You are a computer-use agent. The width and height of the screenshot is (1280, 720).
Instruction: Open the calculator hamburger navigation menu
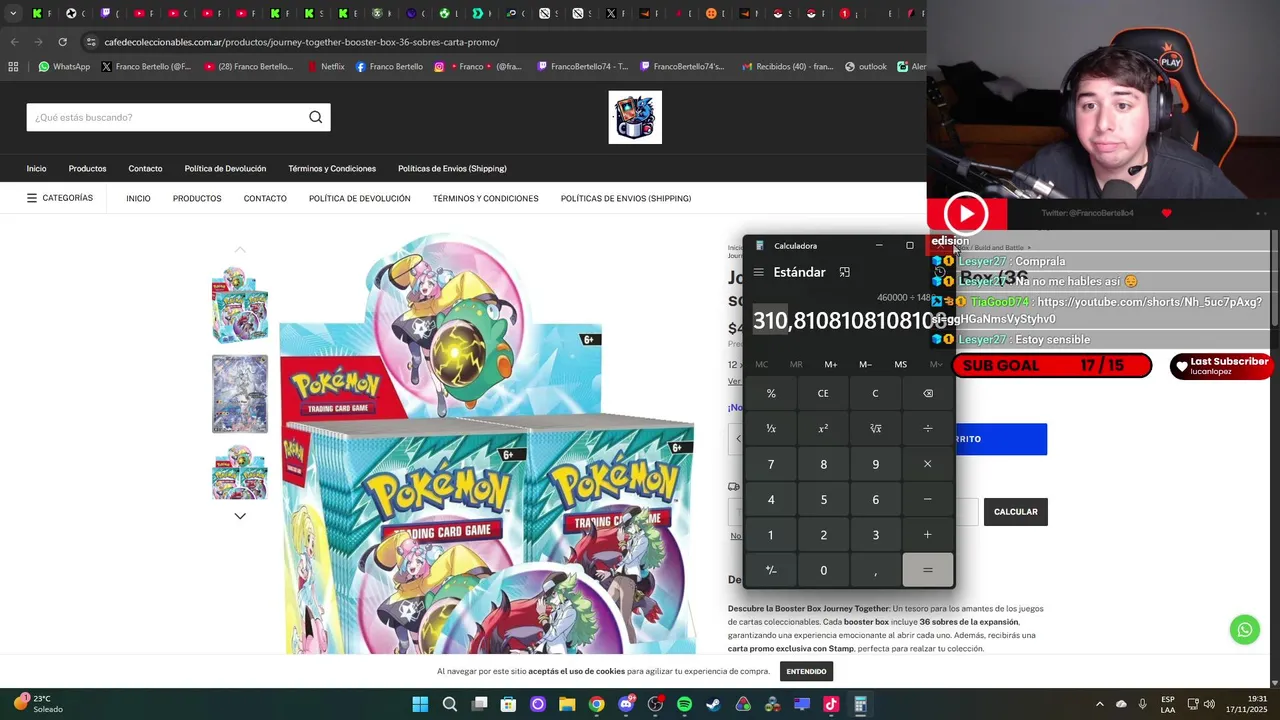coord(758,272)
